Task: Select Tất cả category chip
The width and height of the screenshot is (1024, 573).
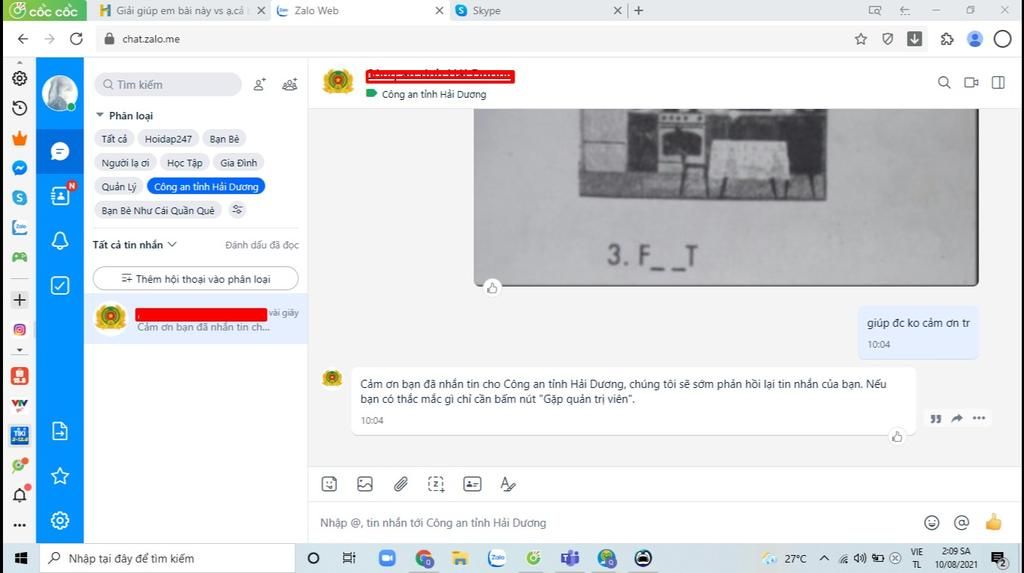Action: [x=114, y=139]
